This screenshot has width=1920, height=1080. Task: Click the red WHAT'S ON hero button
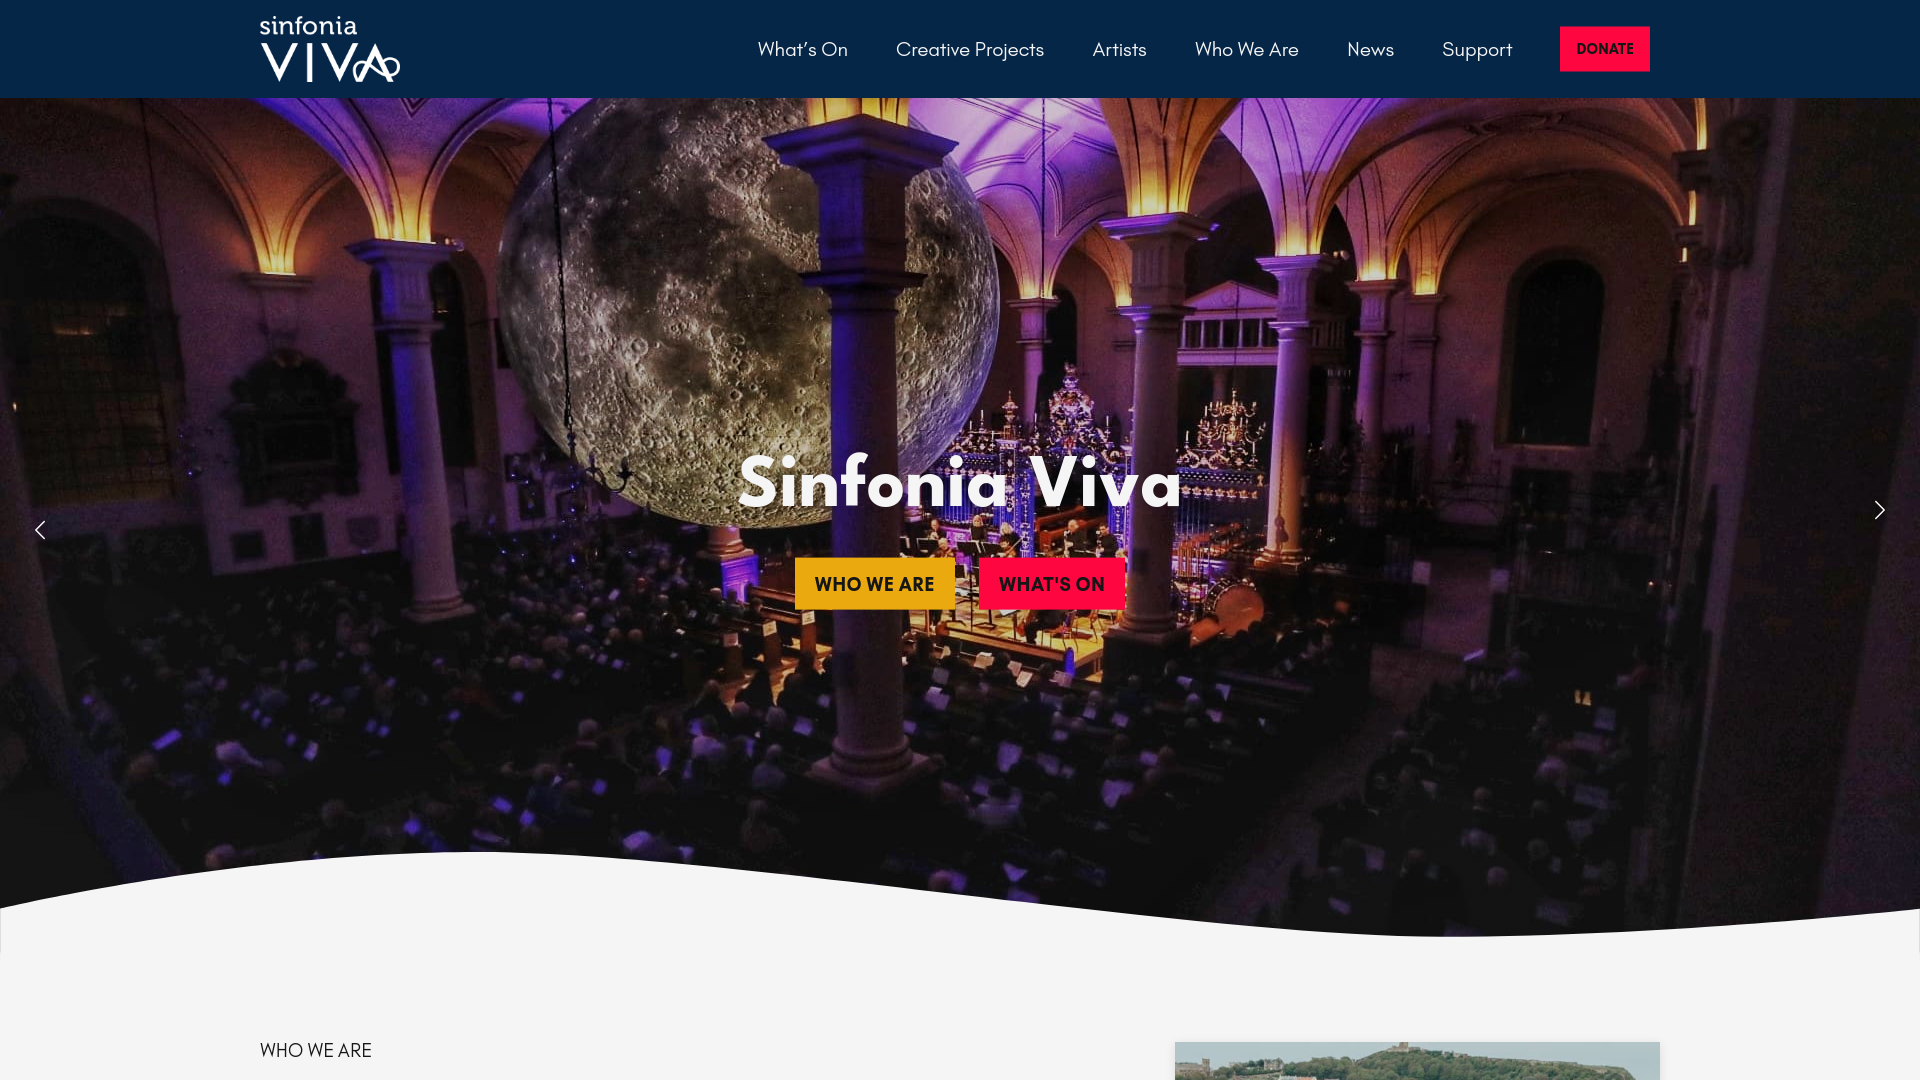[x=1052, y=584]
